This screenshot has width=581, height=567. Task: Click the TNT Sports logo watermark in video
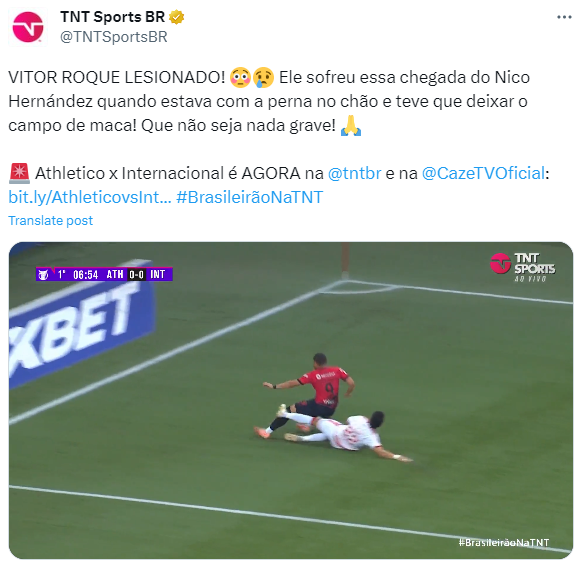522,267
